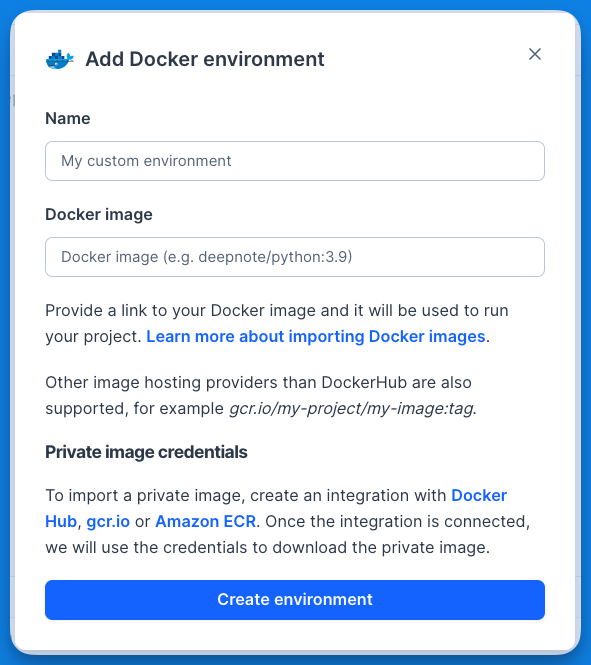Click the Create environment button
This screenshot has width=591, height=665.
point(295,600)
